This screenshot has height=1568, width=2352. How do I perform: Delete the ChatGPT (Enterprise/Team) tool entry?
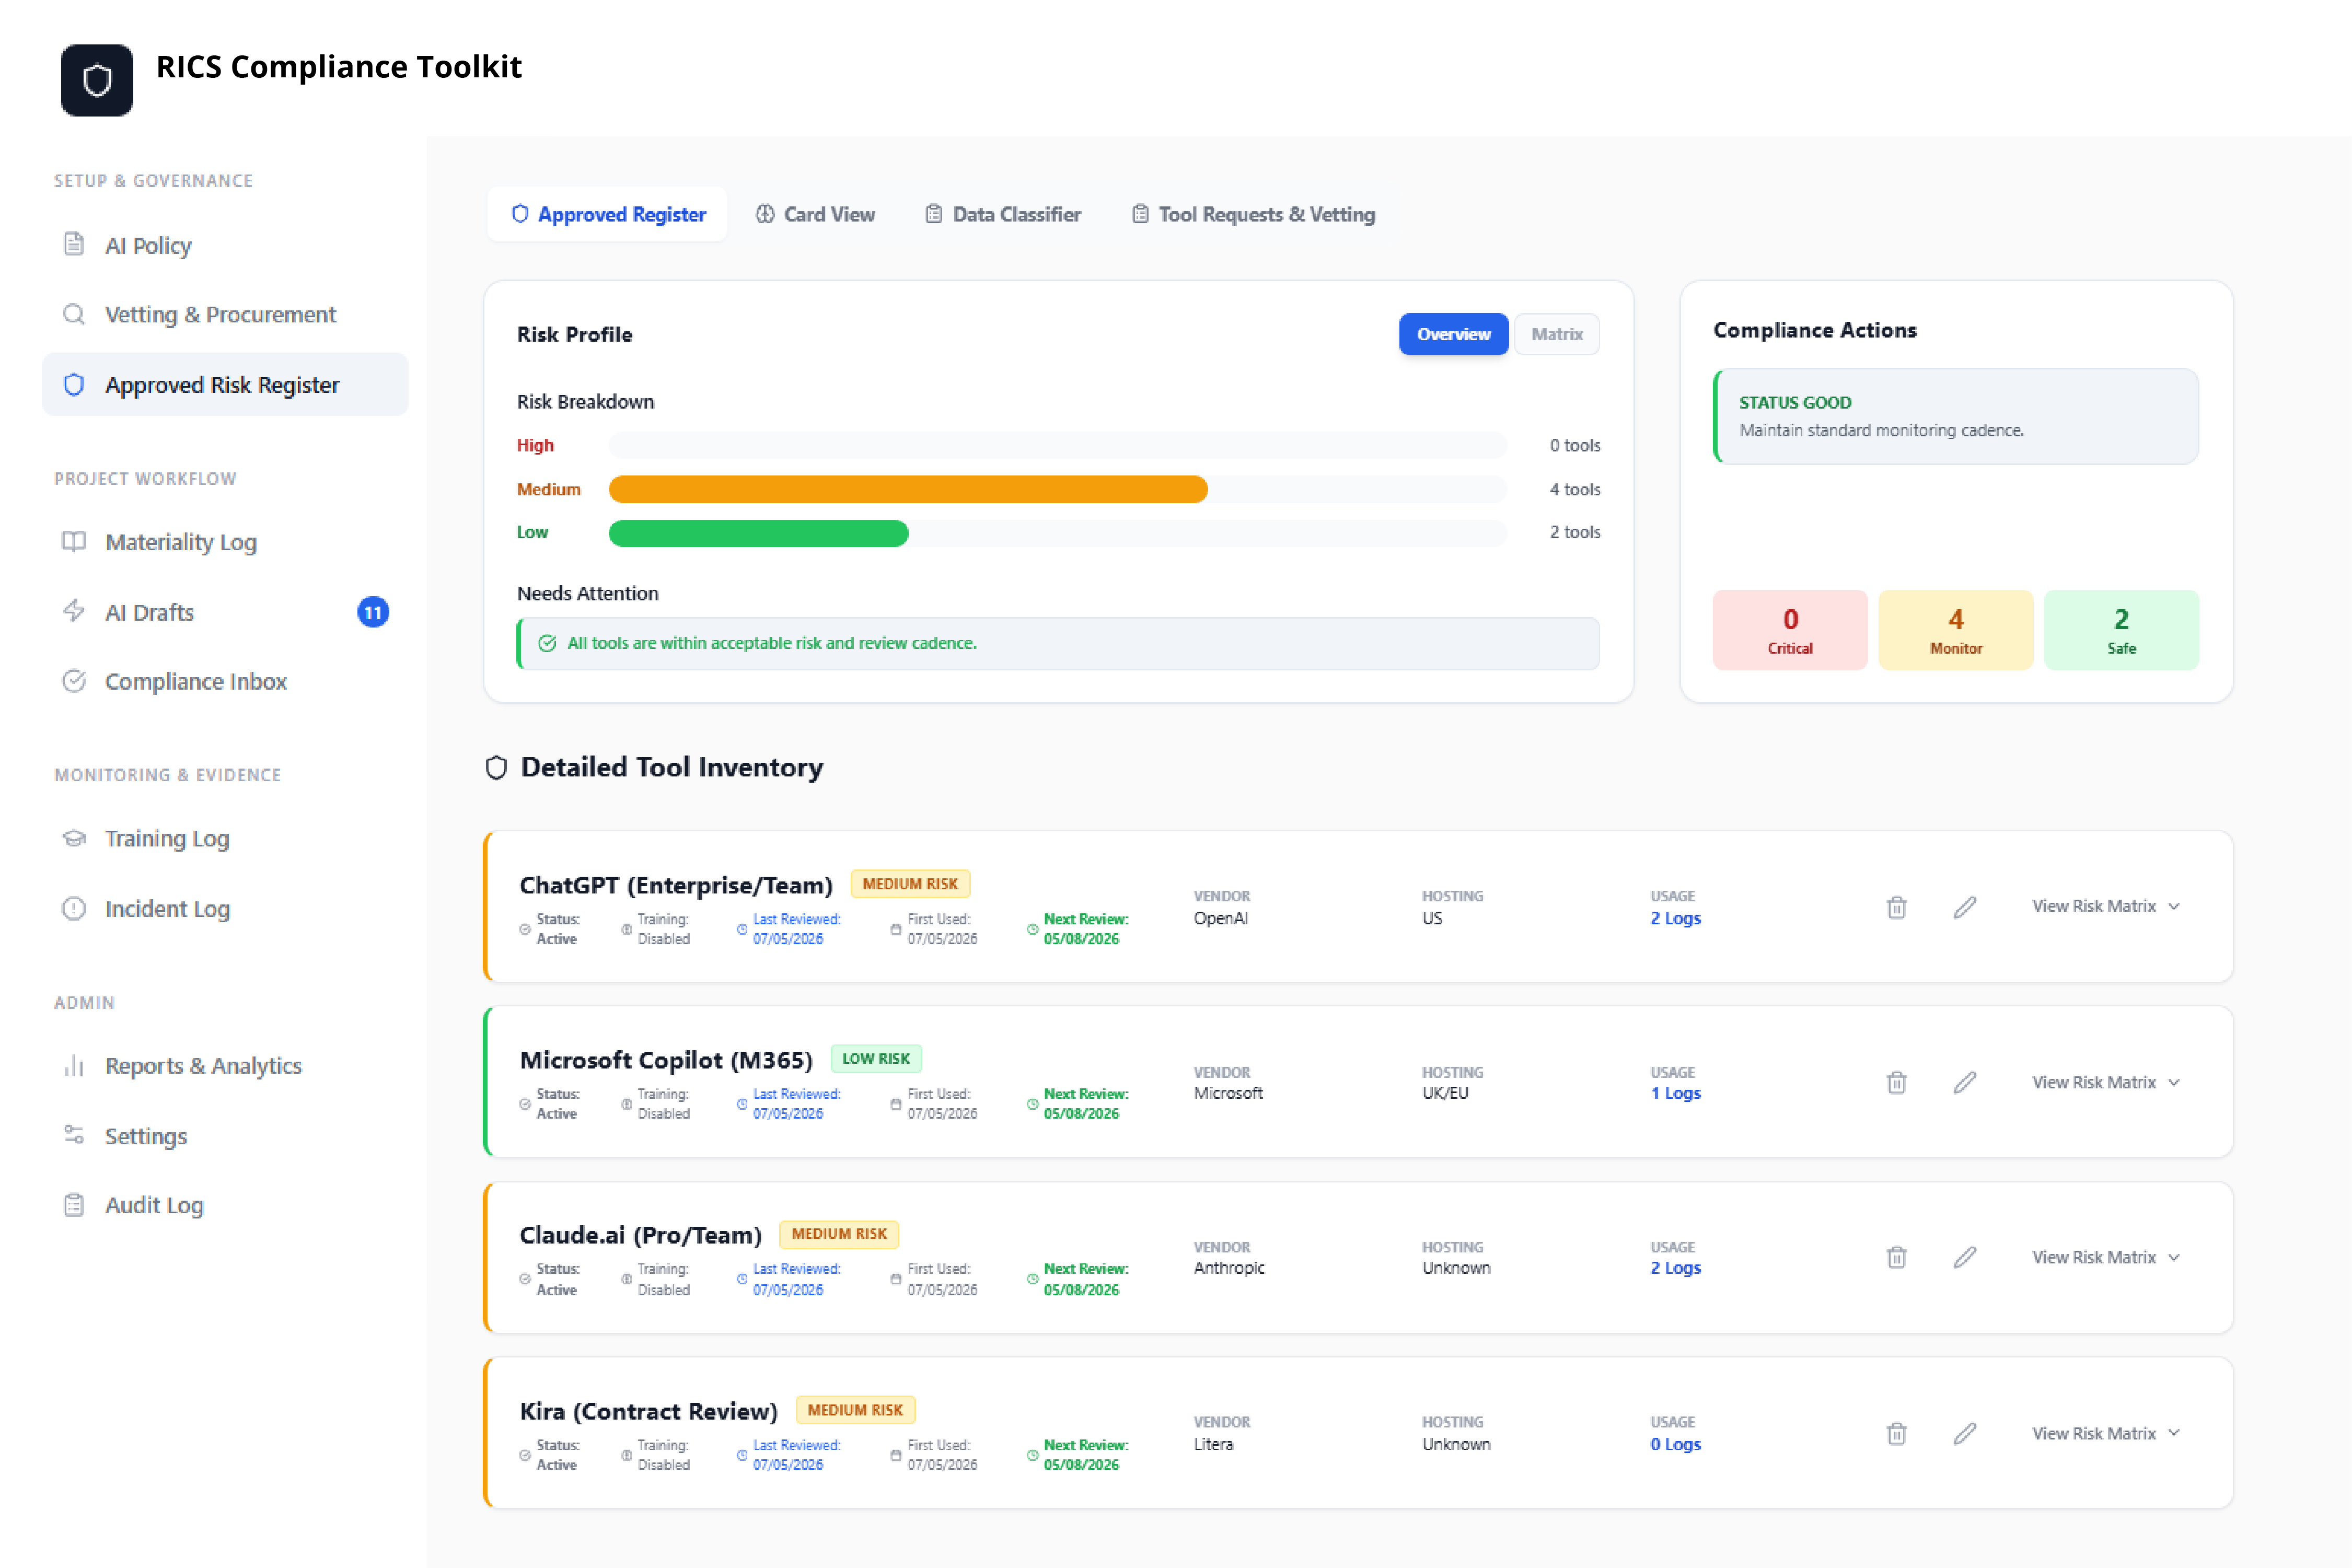click(x=1896, y=907)
